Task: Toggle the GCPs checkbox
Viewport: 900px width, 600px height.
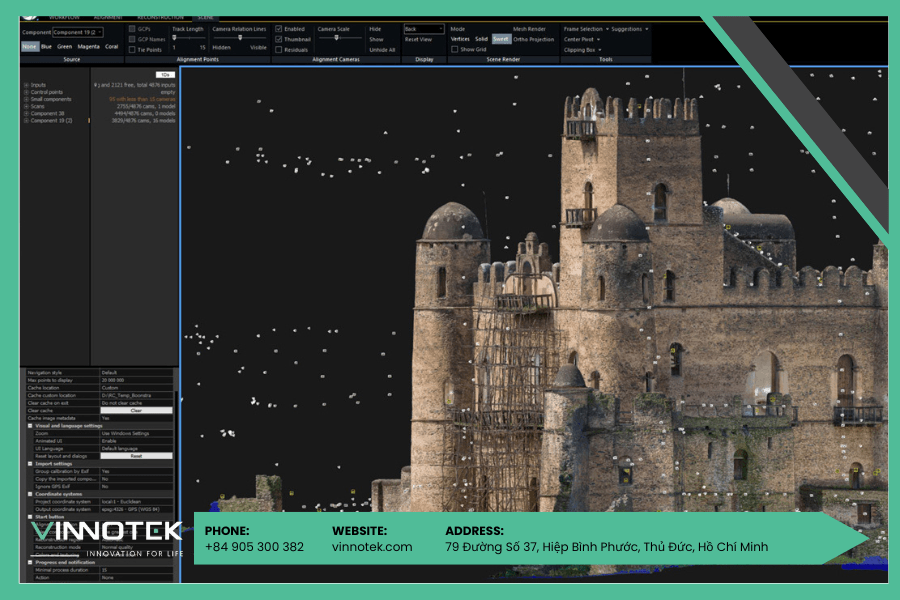Action: (132, 29)
